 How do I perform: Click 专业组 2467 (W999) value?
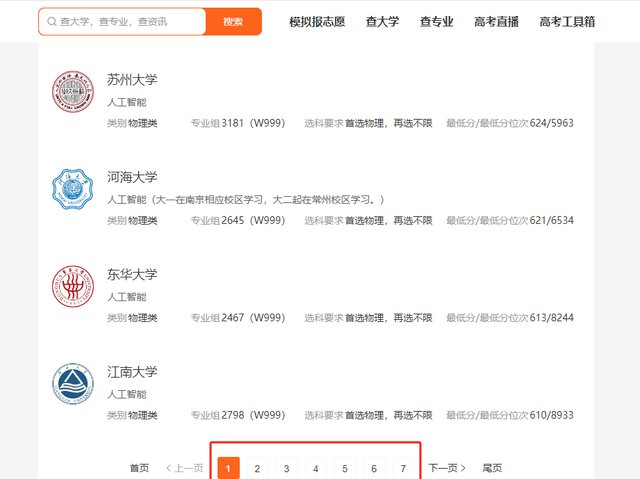253,318
